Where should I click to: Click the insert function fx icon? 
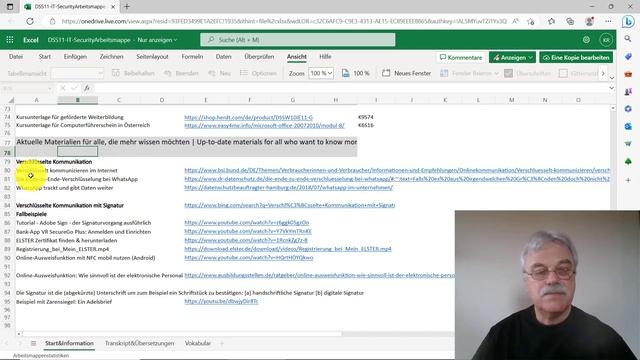point(87,88)
